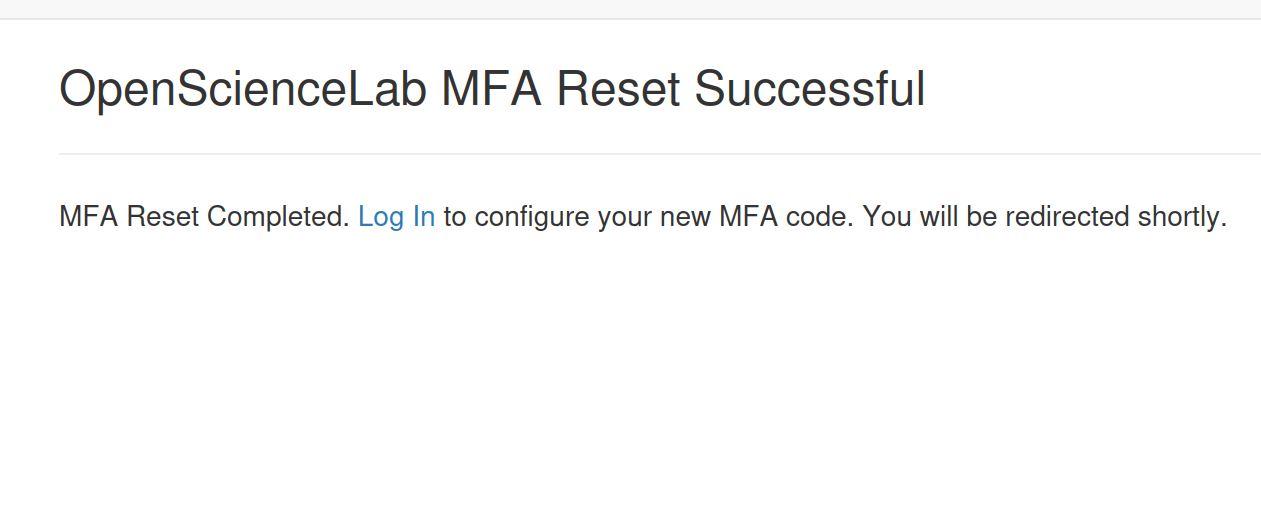Viewport: 1261px width, 507px height.
Task: Click the blank white area below the message
Action: [630, 380]
